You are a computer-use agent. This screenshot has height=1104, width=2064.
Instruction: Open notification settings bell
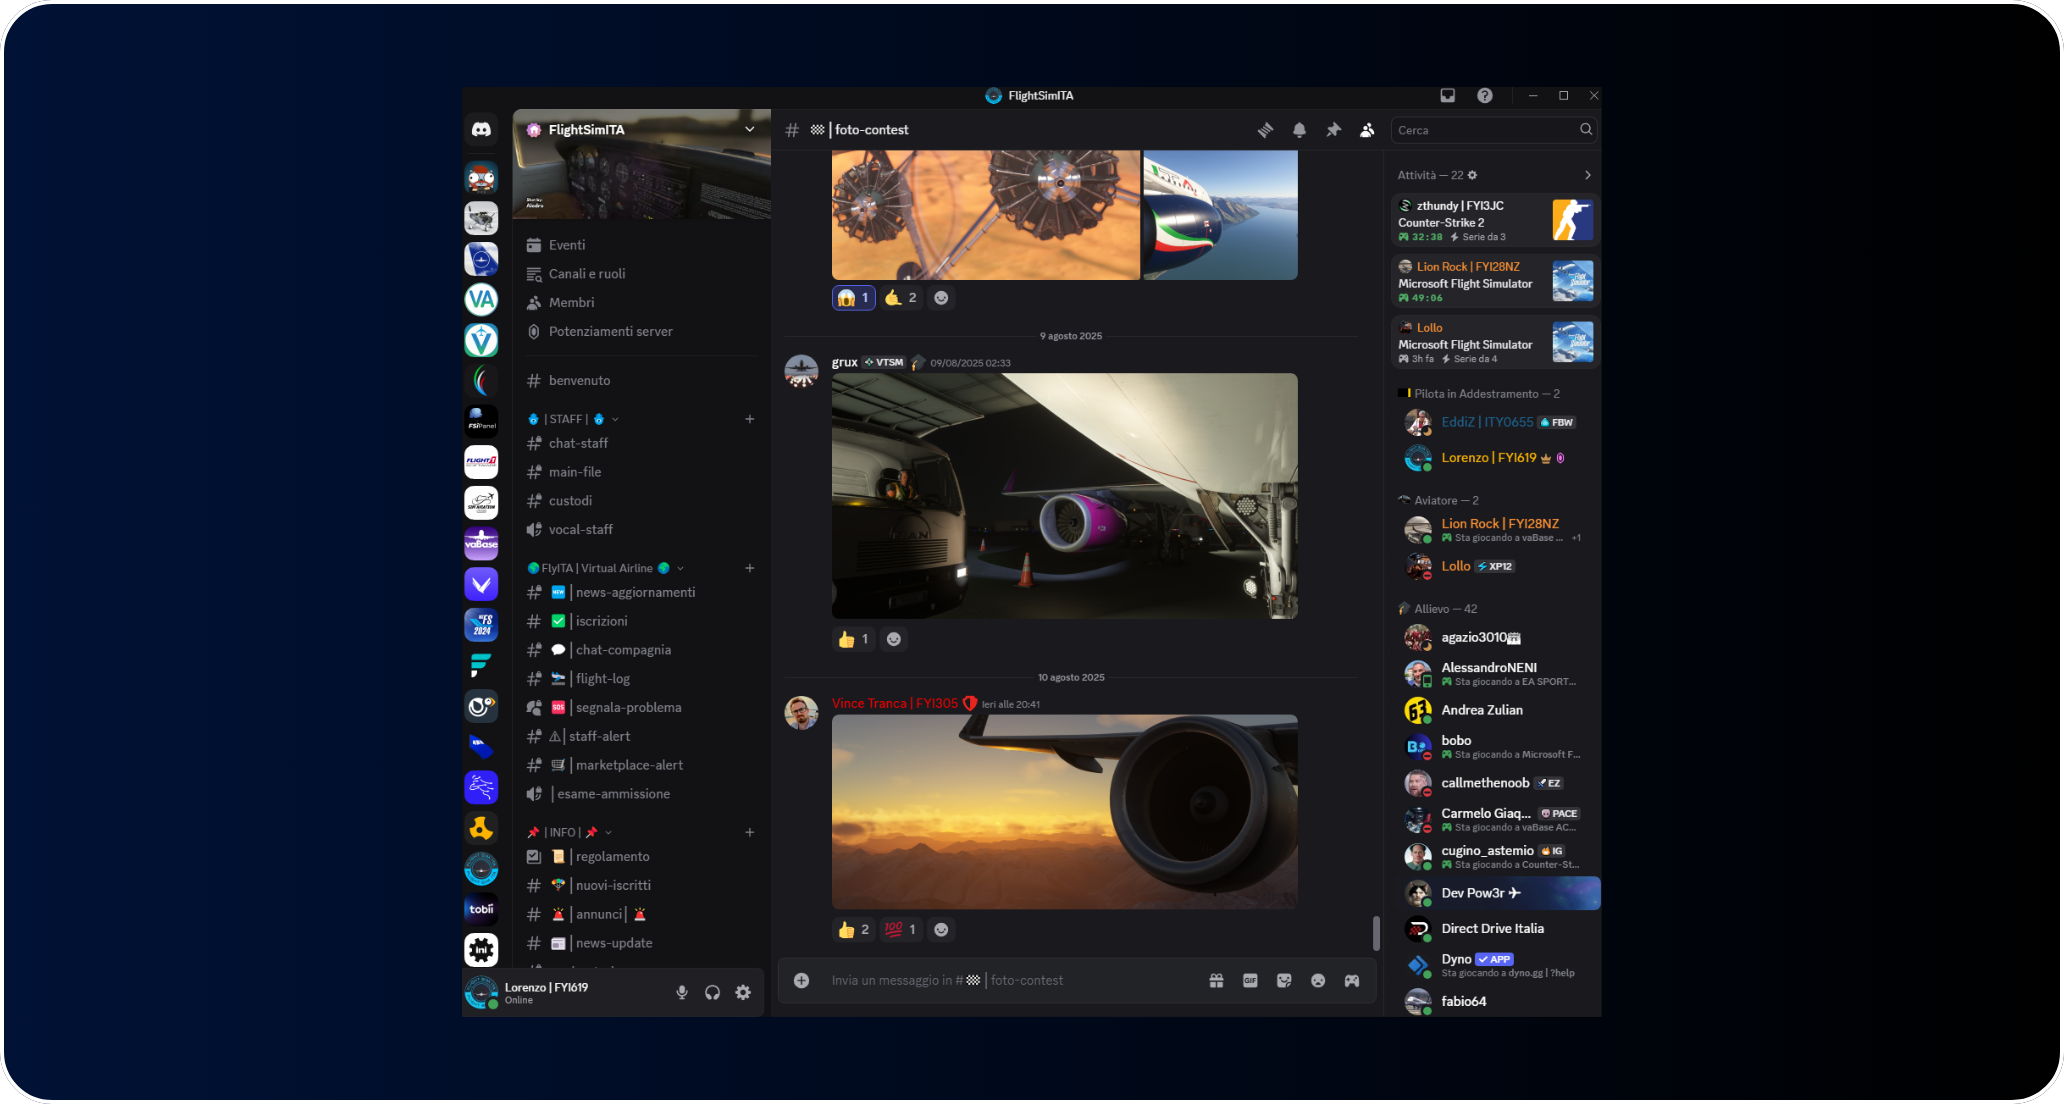point(1299,129)
